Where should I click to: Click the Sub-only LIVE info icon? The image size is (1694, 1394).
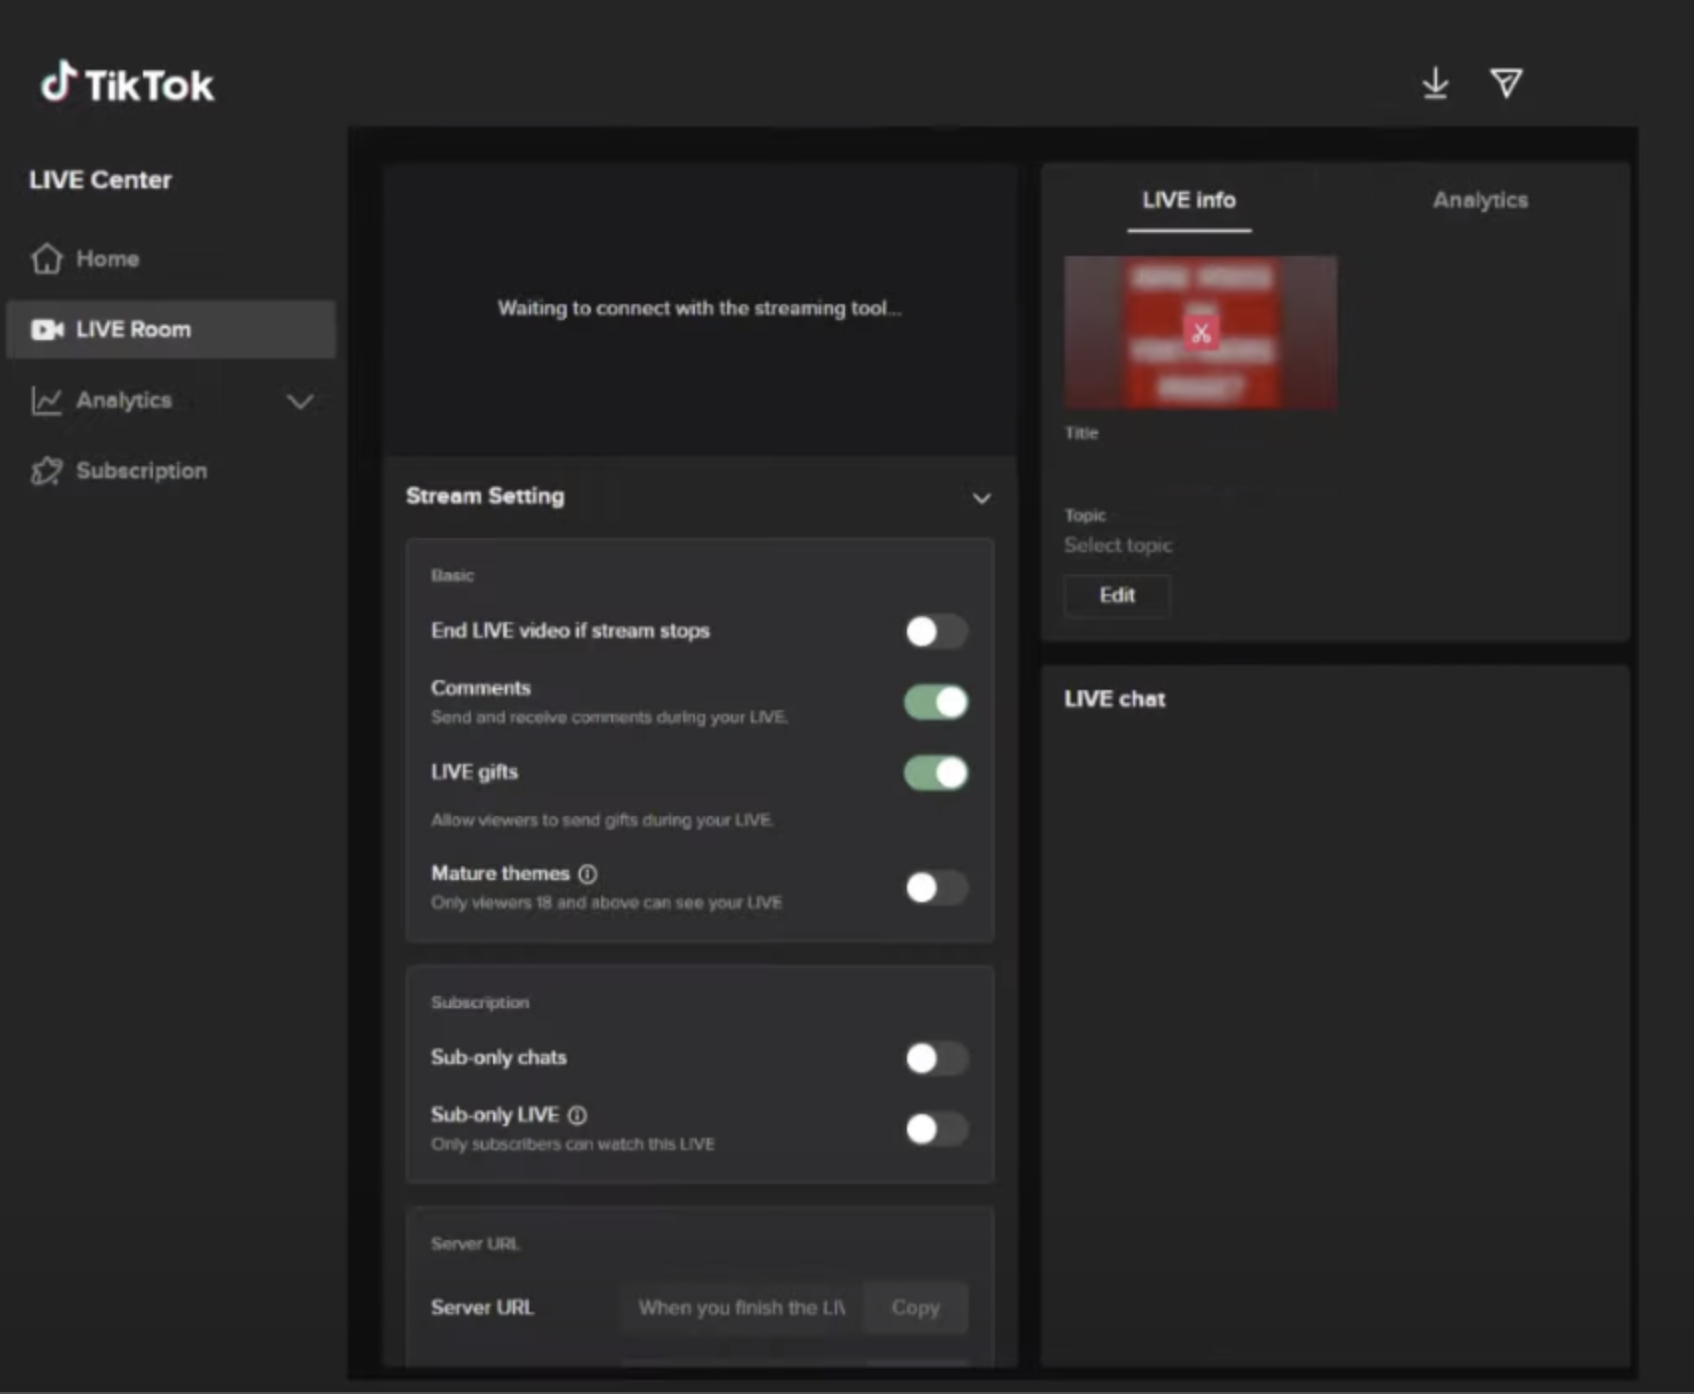click(577, 1115)
